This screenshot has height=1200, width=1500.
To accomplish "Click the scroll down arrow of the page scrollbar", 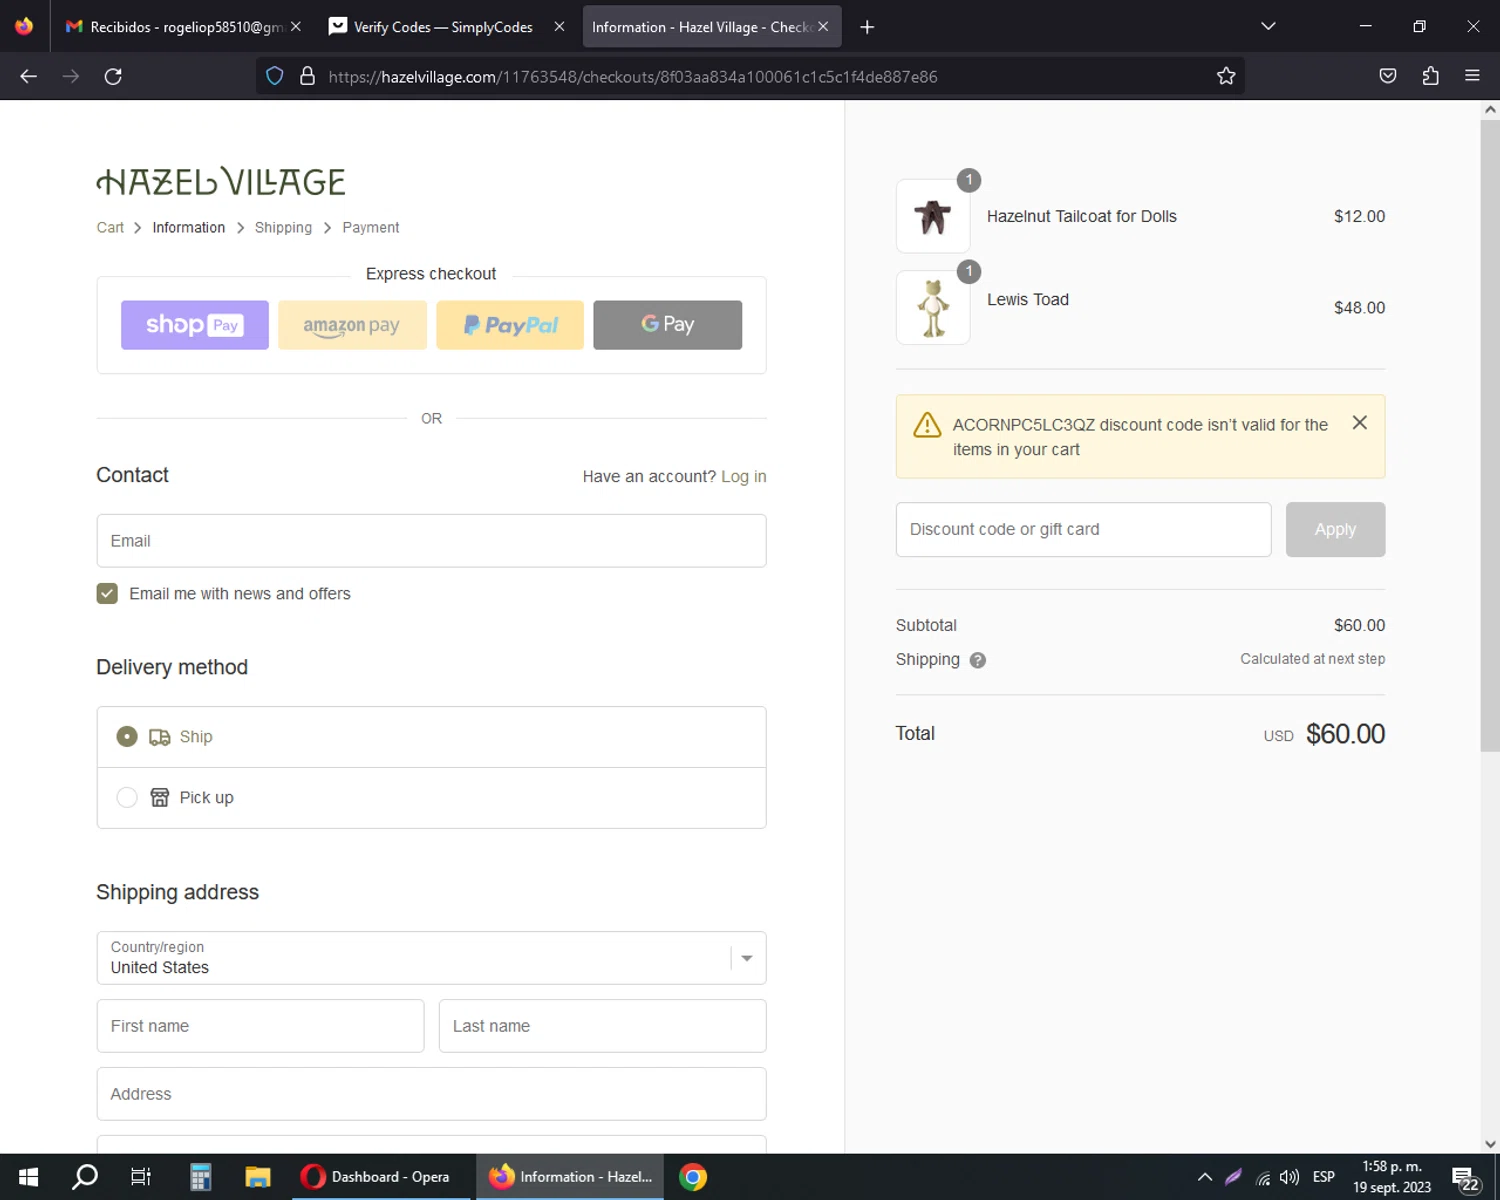I will (x=1490, y=1144).
